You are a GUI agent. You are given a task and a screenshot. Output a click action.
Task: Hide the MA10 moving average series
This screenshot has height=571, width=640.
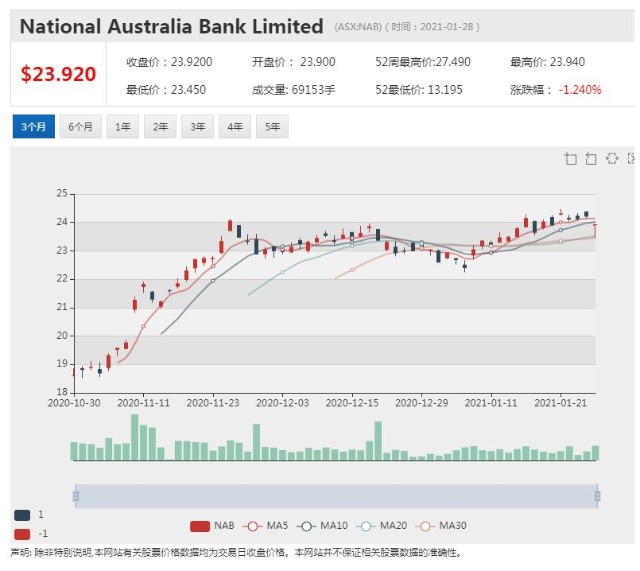coord(322,526)
